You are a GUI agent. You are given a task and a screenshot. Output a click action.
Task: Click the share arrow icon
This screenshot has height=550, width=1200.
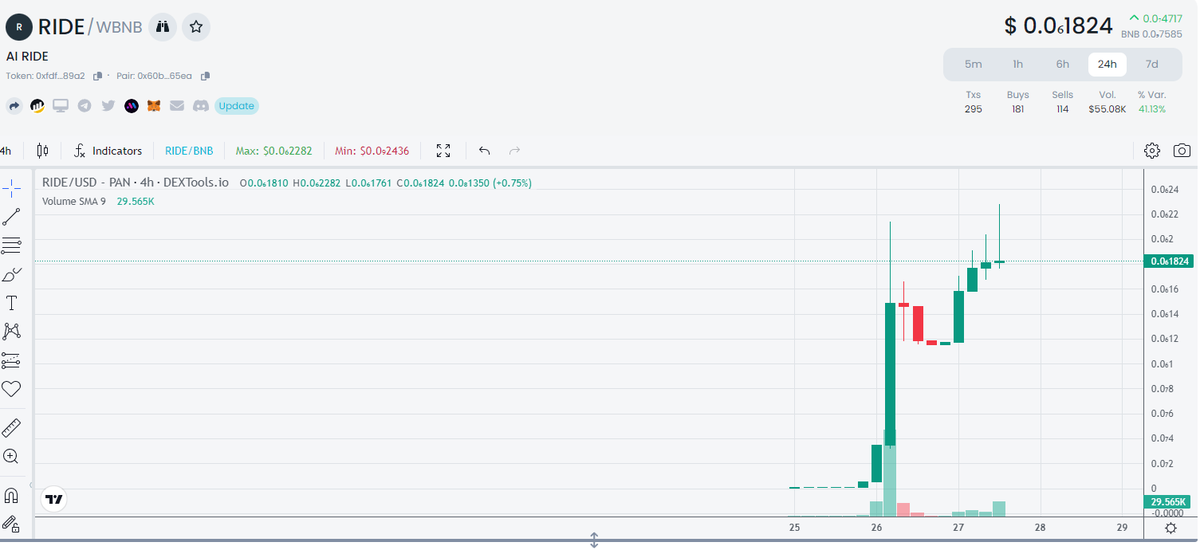pyautogui.click(x=15, y=106)
